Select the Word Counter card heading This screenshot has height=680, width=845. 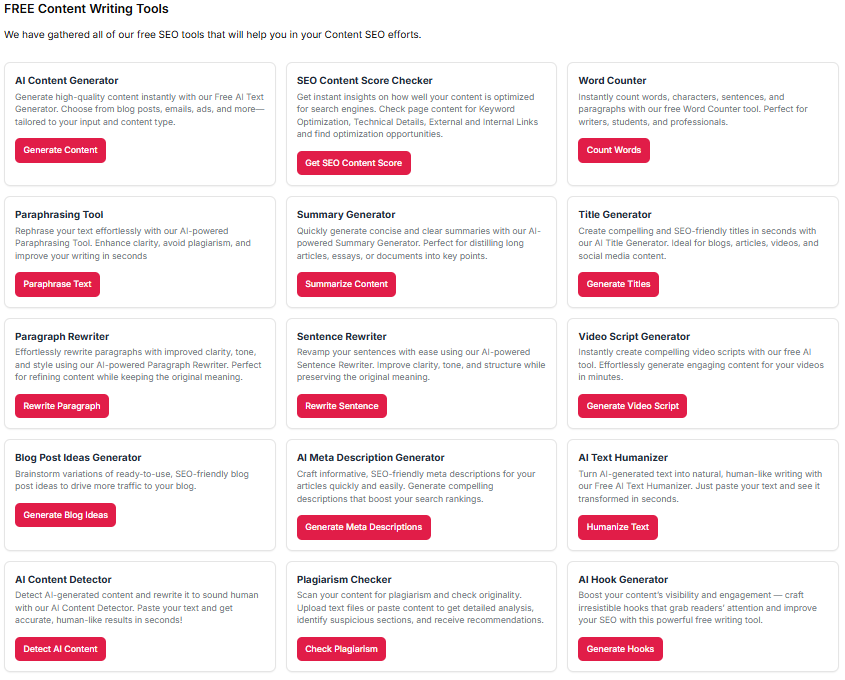(612, 80)
